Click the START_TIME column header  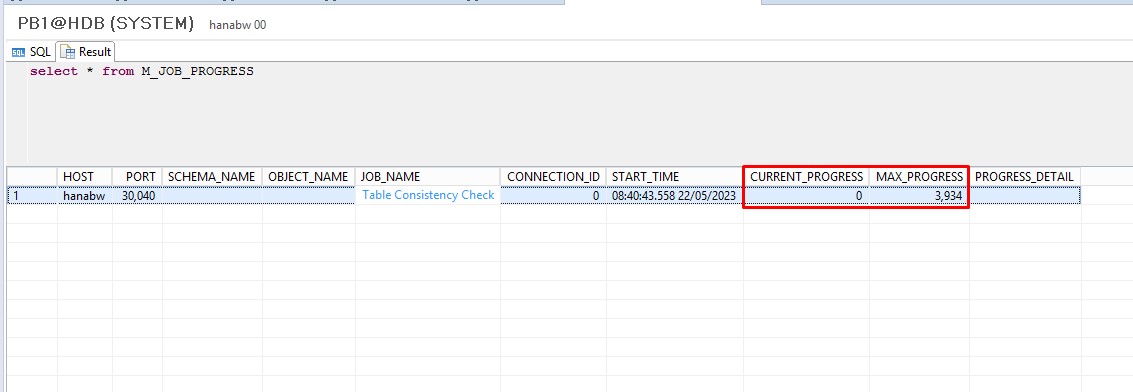pyautogui.click(x=674, y=177)
